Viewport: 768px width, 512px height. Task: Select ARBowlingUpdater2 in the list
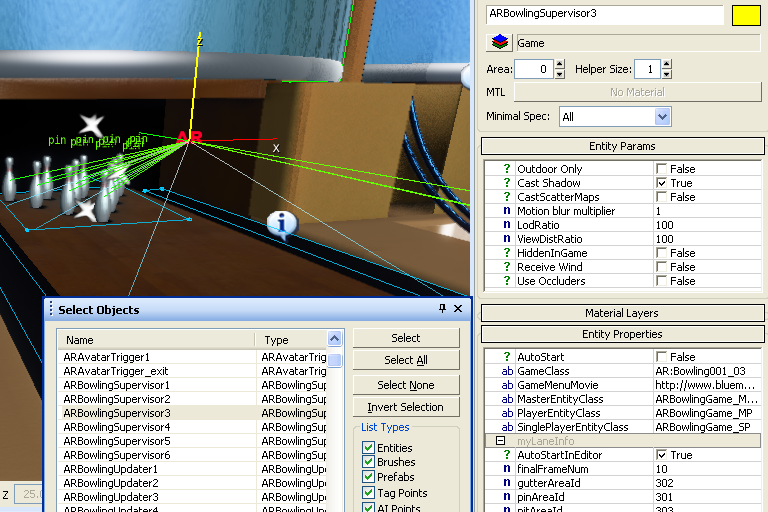pyautogui.click(x=192, y=483)
